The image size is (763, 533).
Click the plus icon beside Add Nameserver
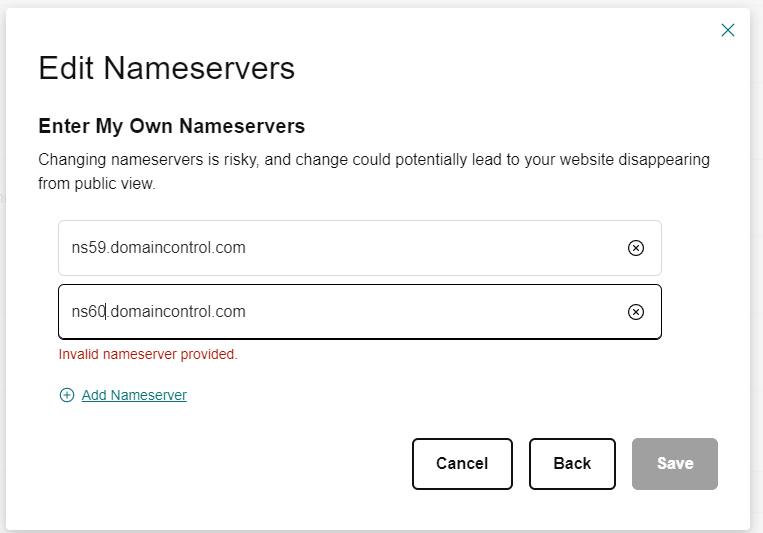click(x=67, y=395)
